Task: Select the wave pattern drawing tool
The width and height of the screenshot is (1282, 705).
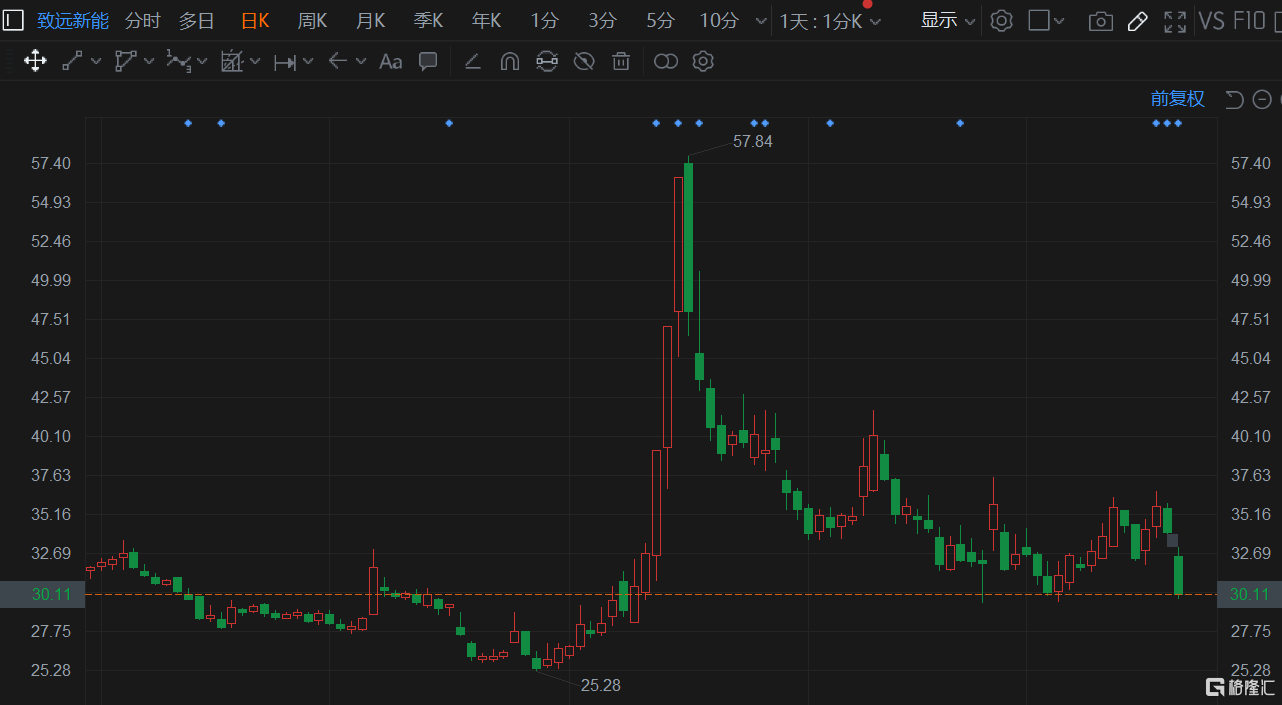Action: click(178, 62)
